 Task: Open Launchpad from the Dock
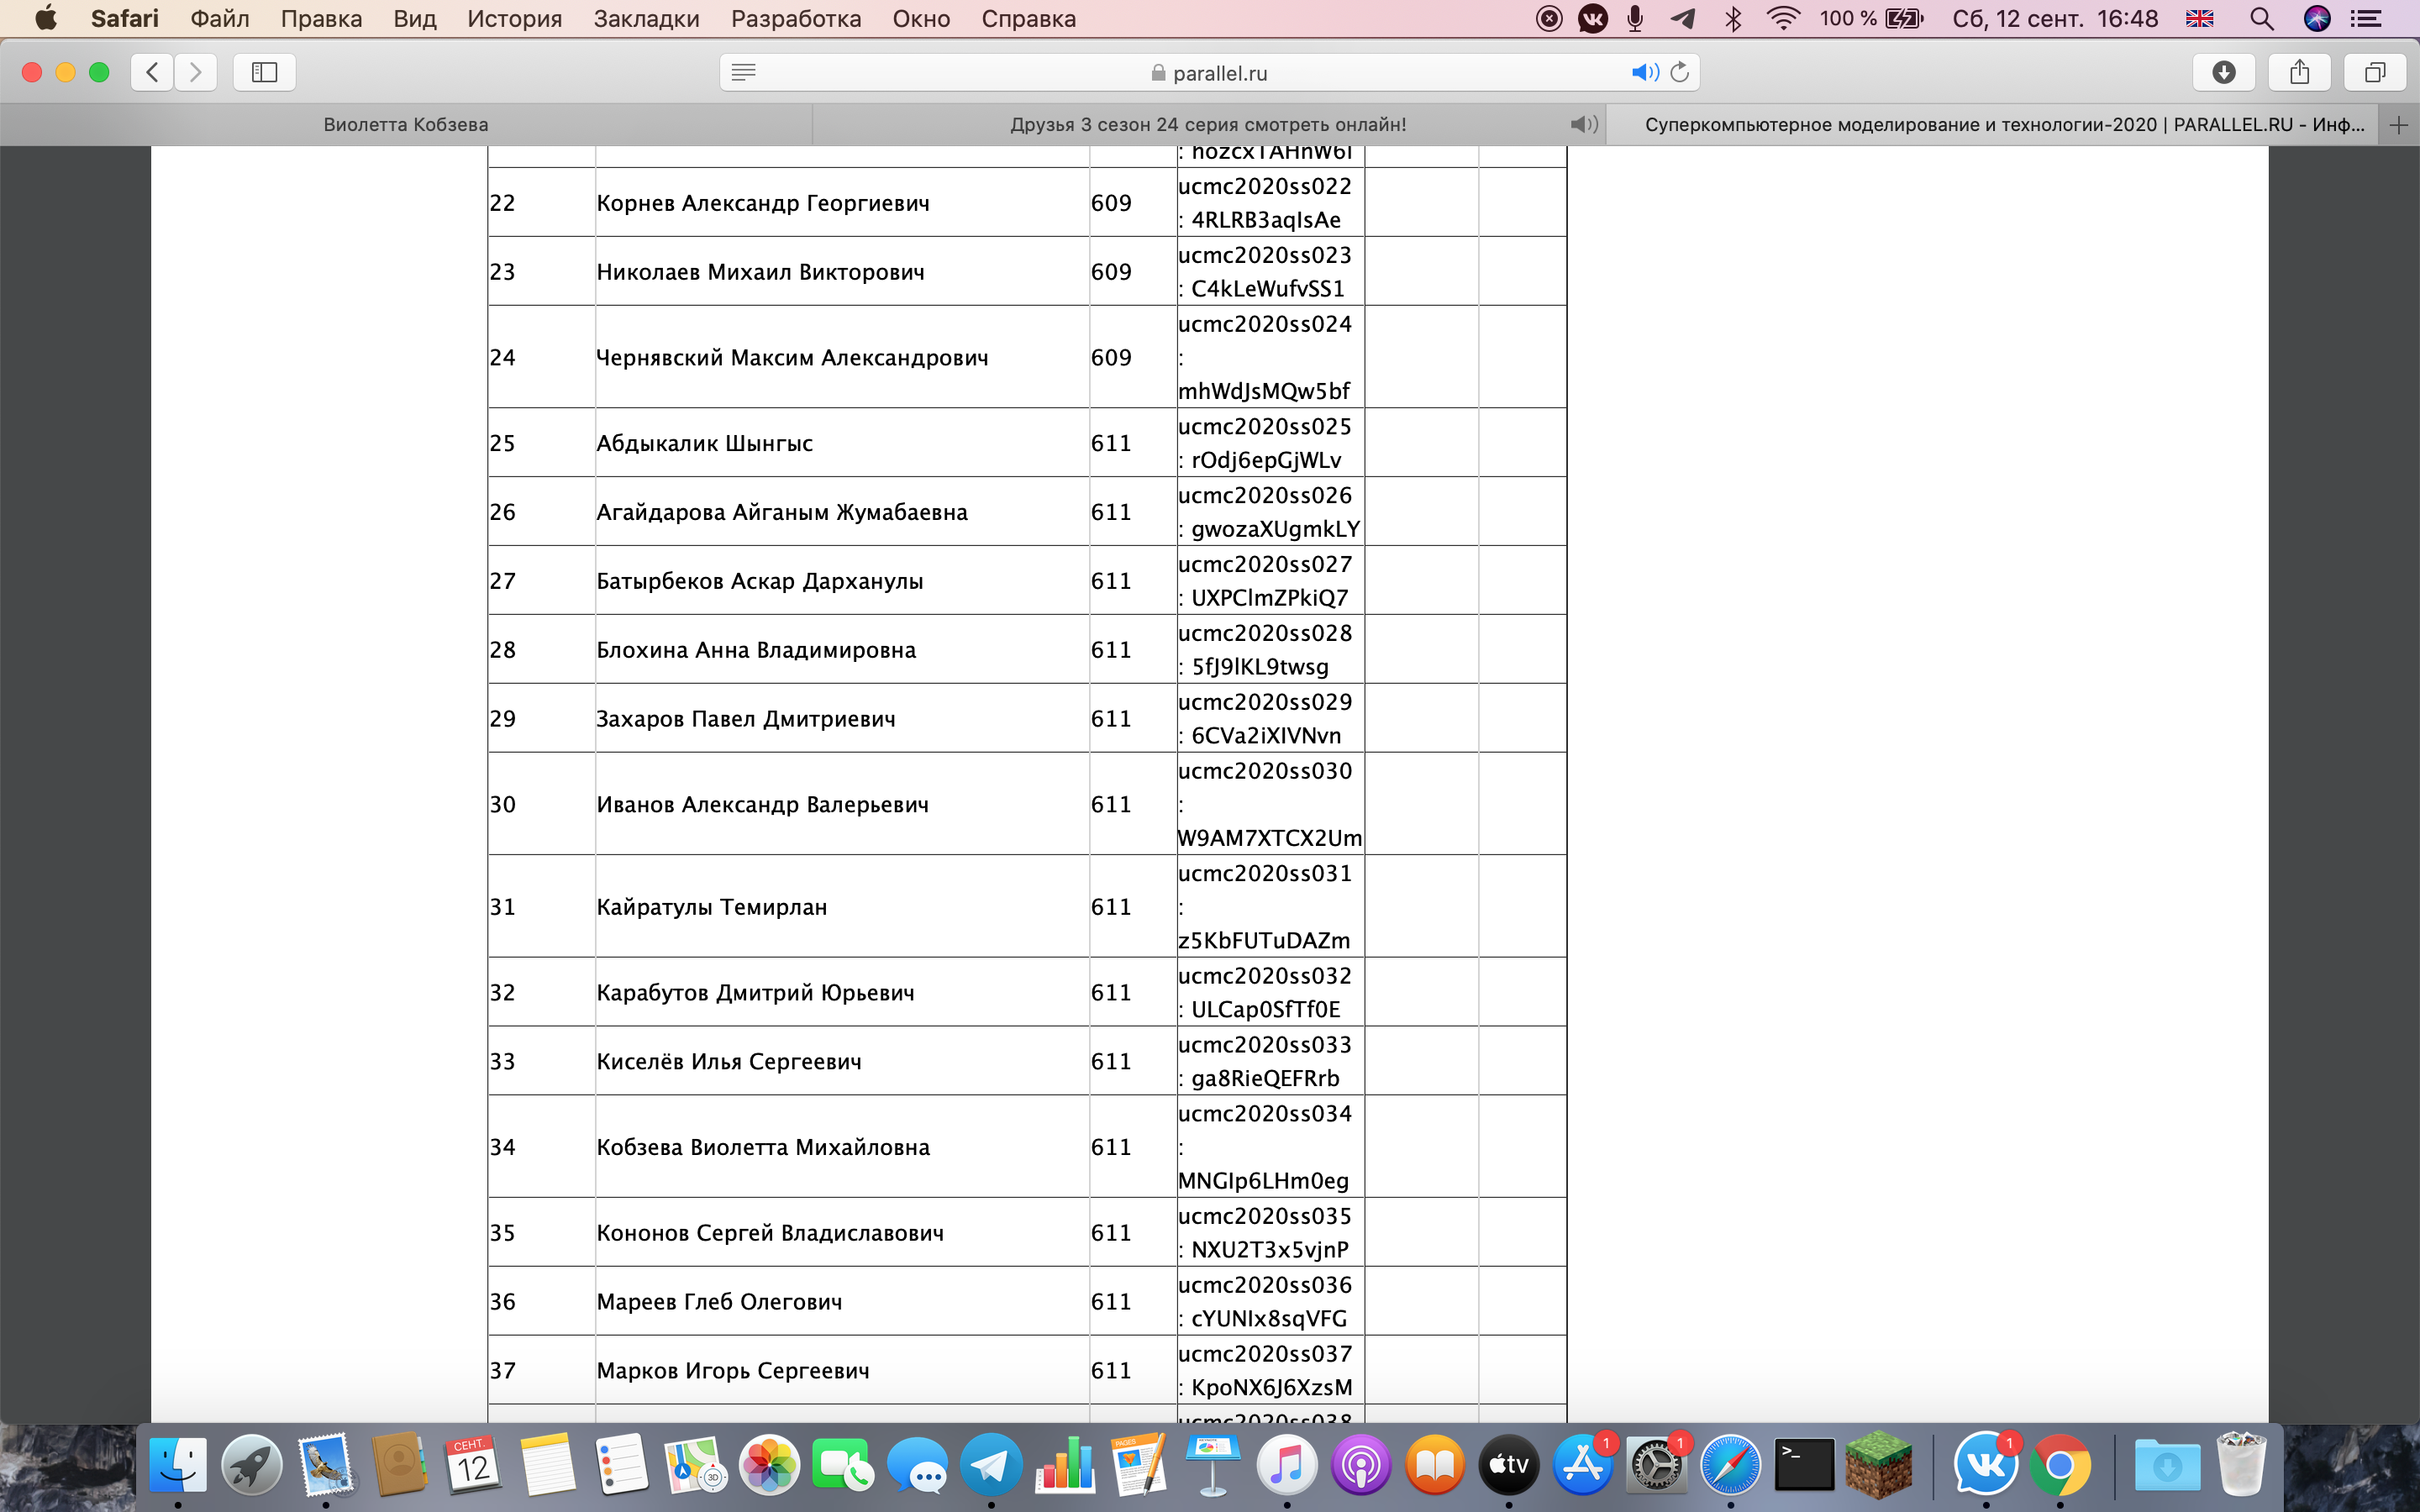(x=252, y=1464)
